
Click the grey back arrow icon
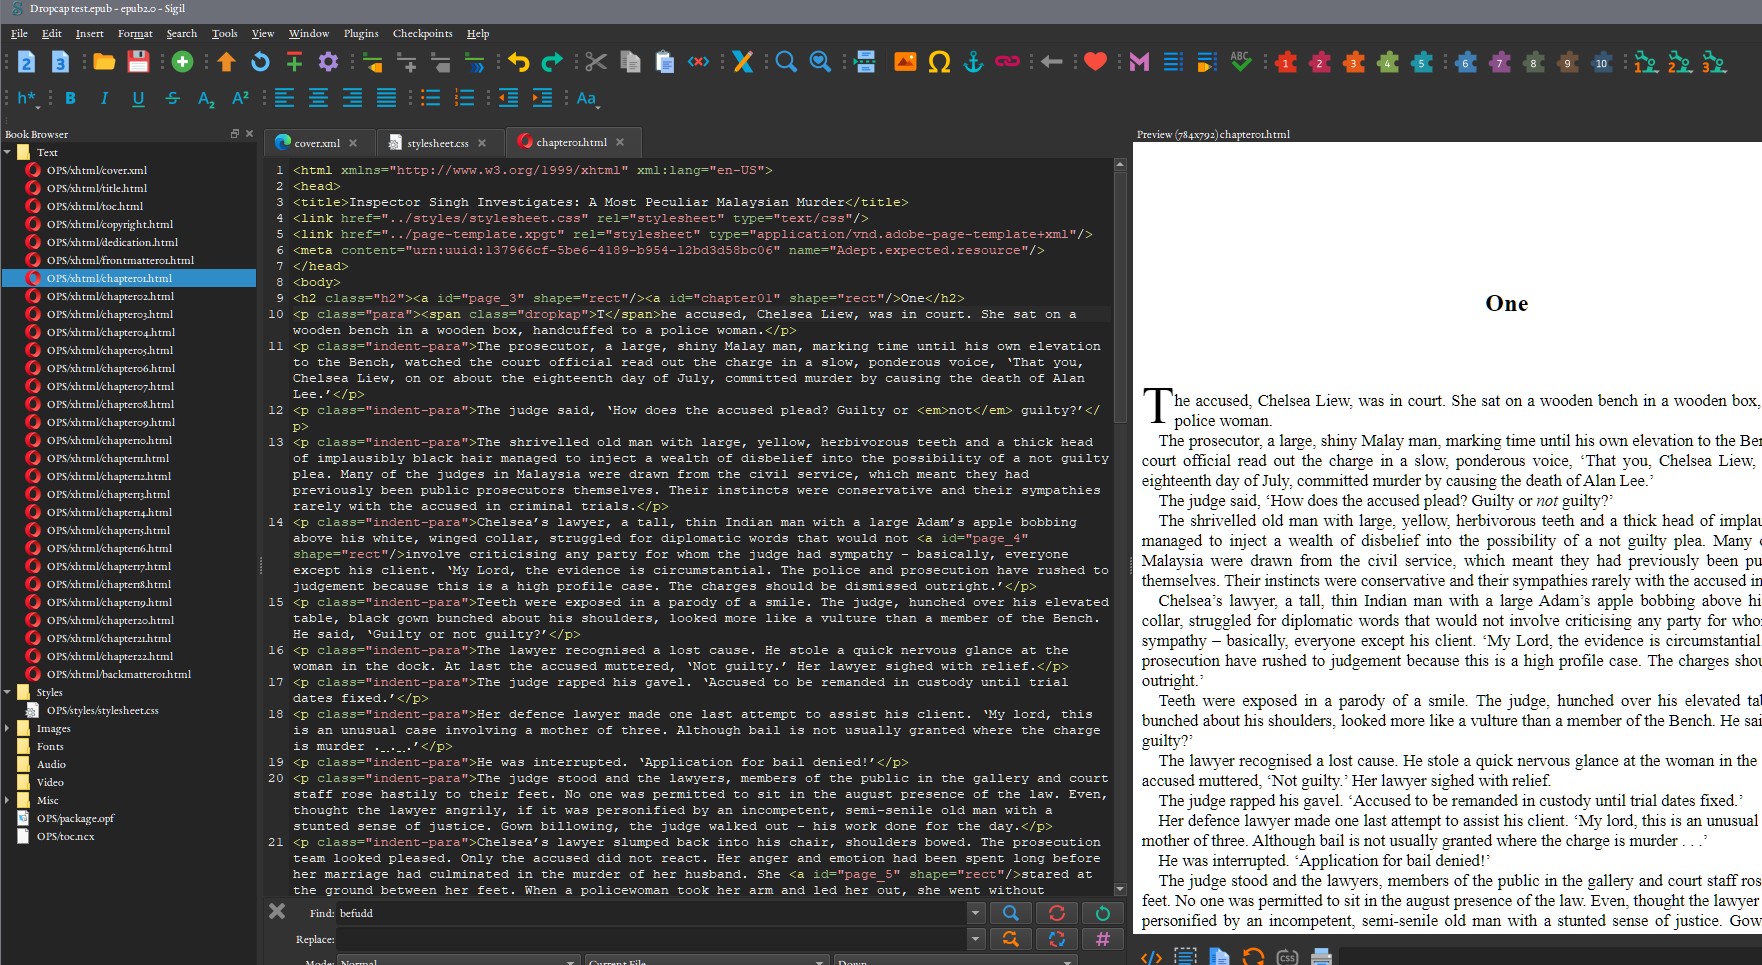point(1051,62)
